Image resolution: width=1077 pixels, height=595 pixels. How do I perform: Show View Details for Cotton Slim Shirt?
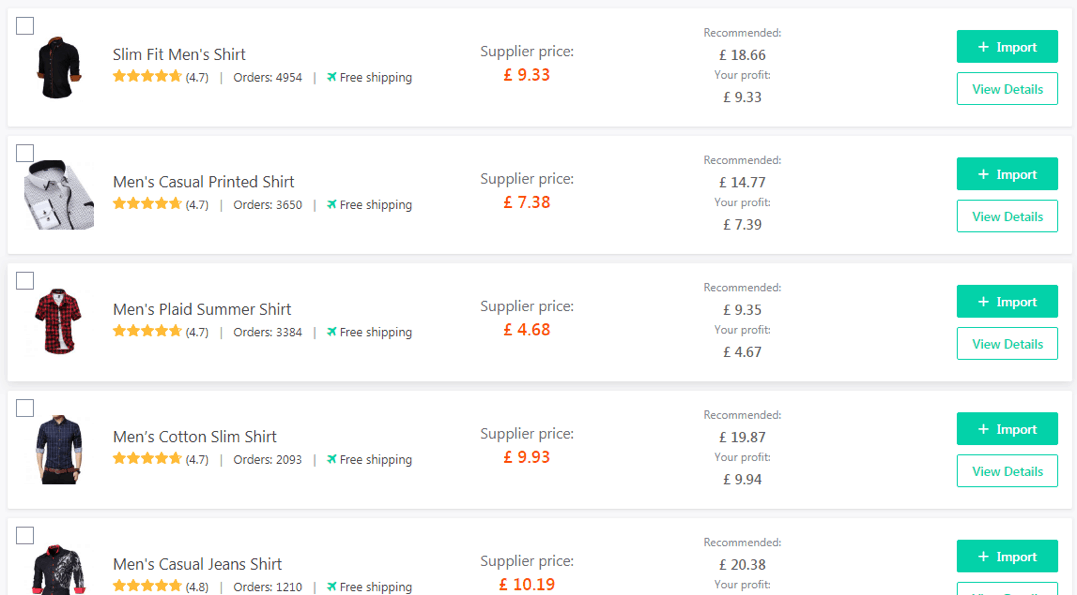(1007, 471)
